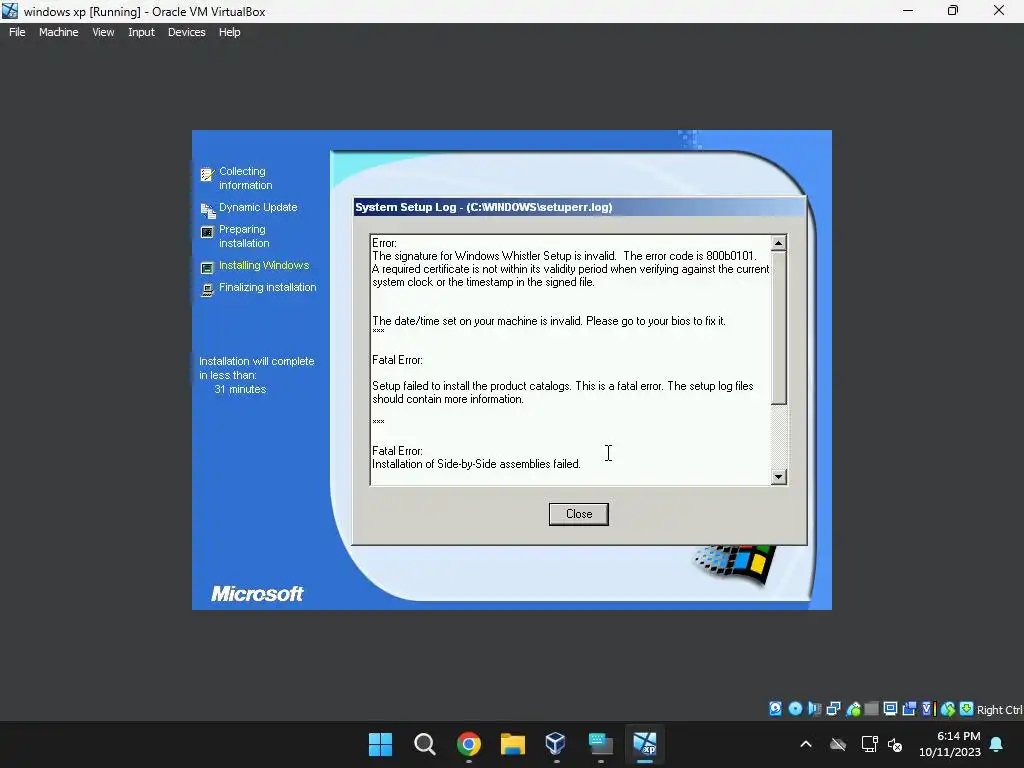This screenshot has width=1024, height=768.
Task: Click the recording status icon
Action: [909, 709]
